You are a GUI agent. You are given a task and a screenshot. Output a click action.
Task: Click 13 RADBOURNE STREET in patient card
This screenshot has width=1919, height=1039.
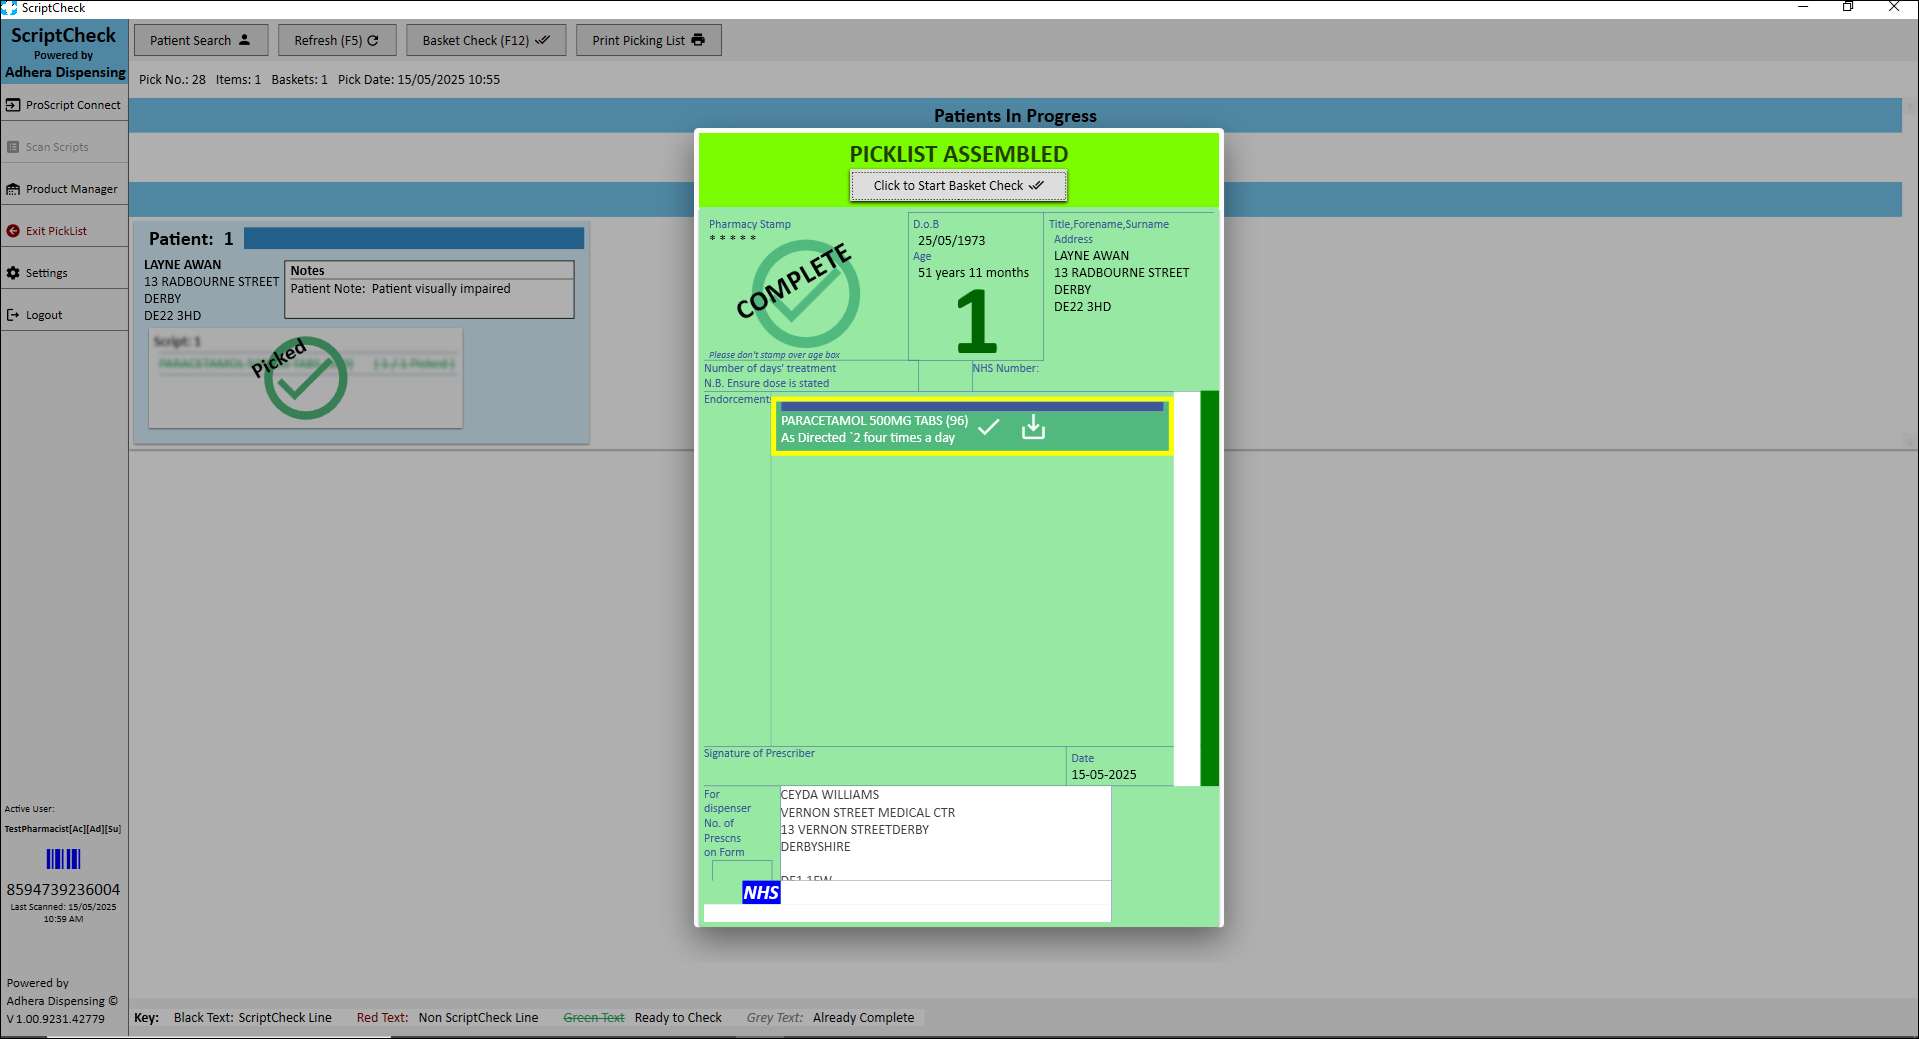click(x=211, y=282)
